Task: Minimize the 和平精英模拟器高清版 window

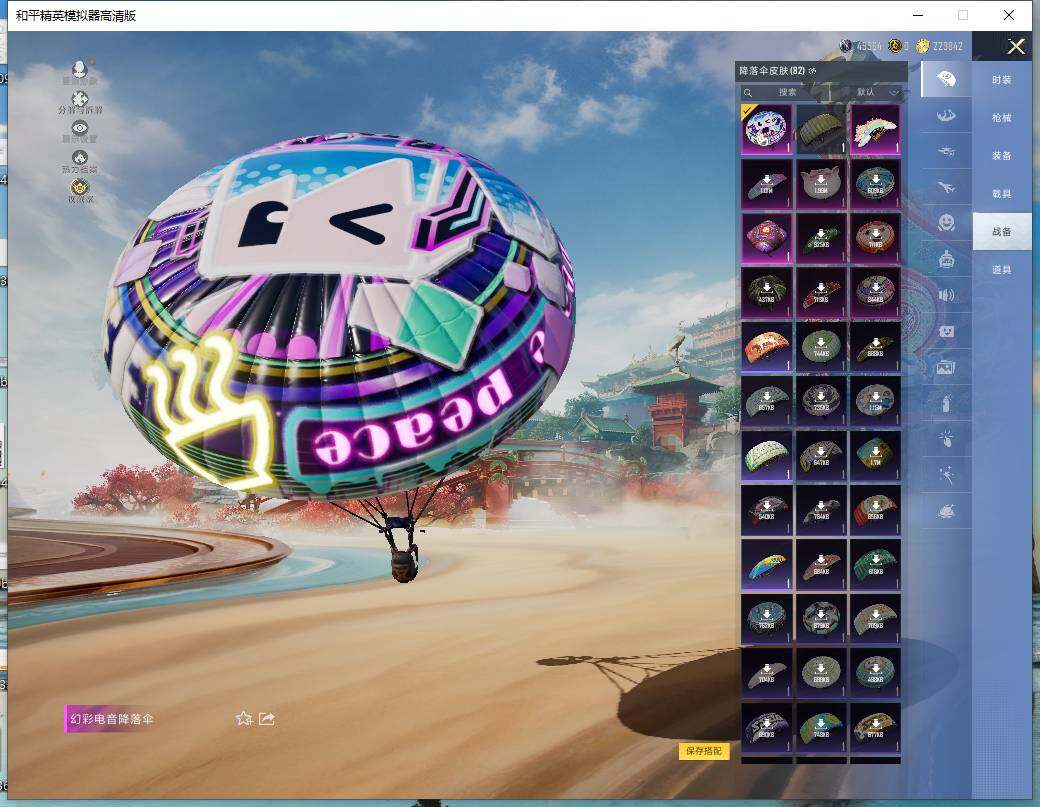Action: tap(918, 15)
